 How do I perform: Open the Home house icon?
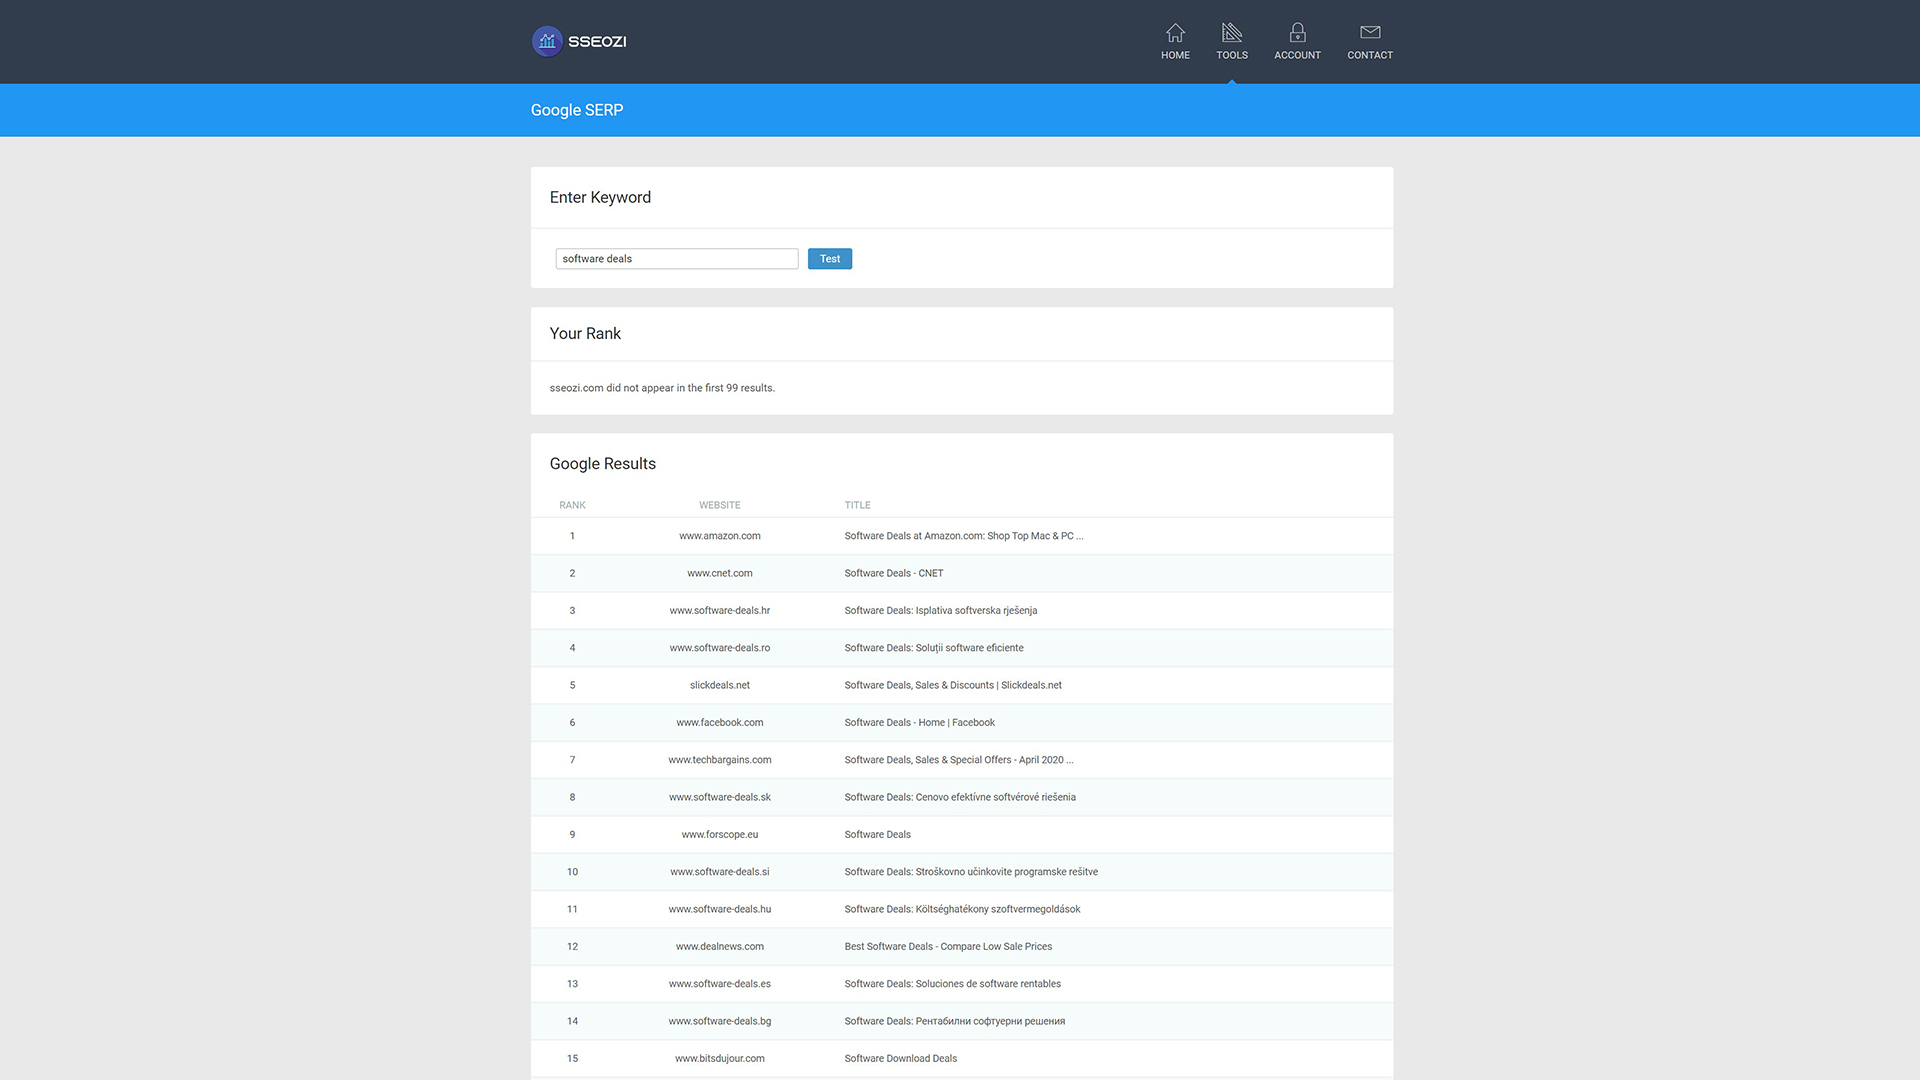[1175, 32]
